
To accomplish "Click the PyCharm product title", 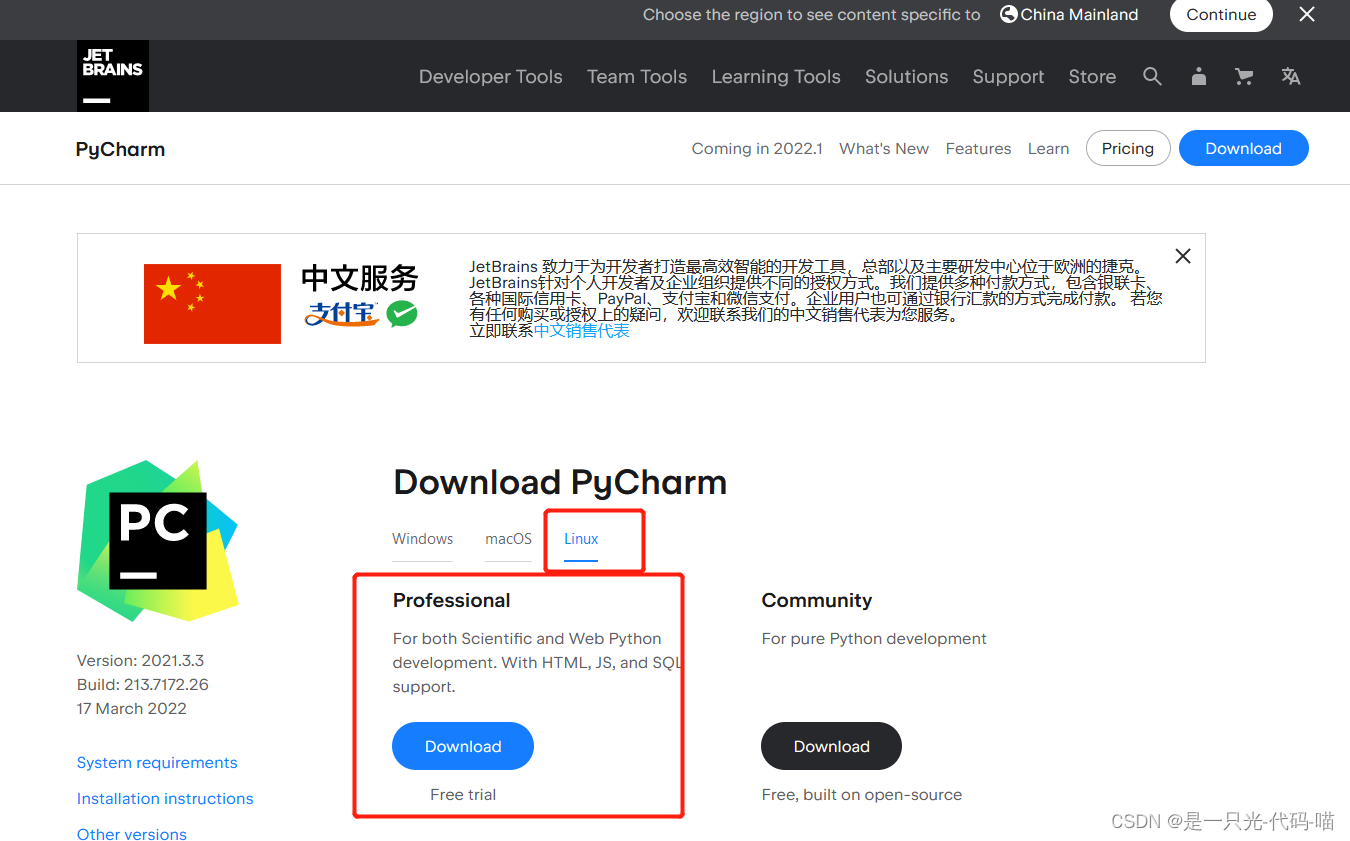I will [x=120, y=149].
